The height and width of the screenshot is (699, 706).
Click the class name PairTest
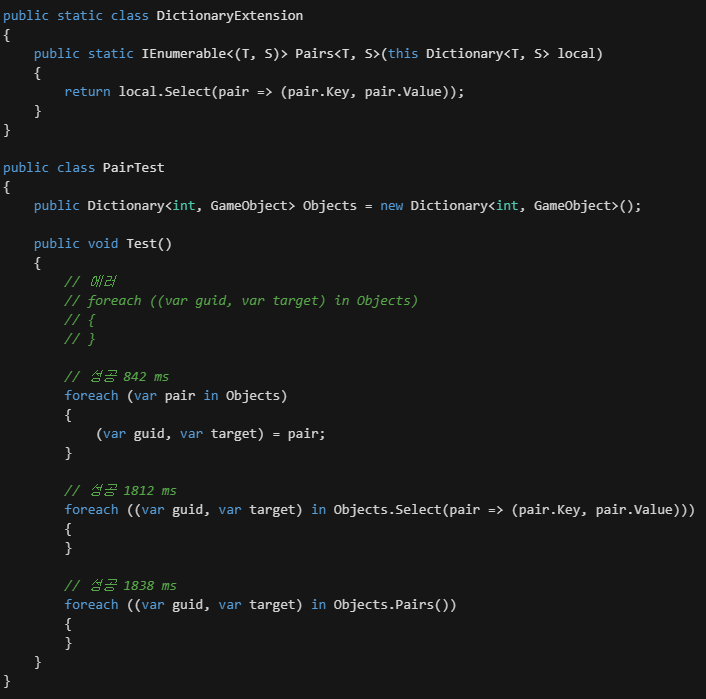[x=133, y=168]
